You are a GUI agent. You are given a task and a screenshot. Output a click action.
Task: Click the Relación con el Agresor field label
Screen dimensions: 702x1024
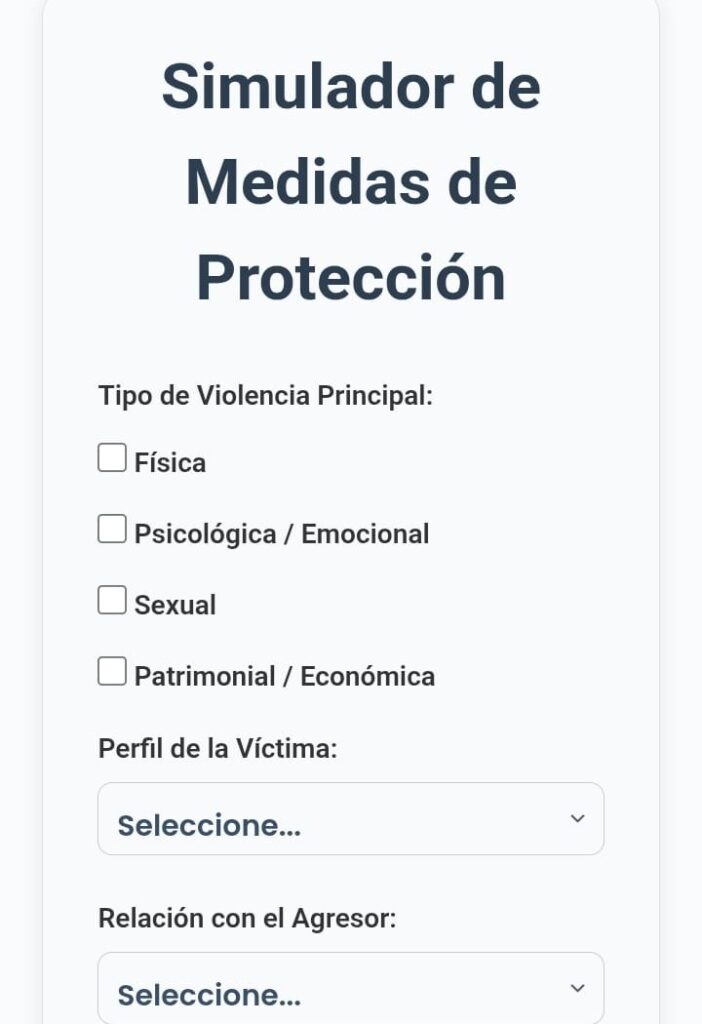pyautogui.click(x=247, y=918)
